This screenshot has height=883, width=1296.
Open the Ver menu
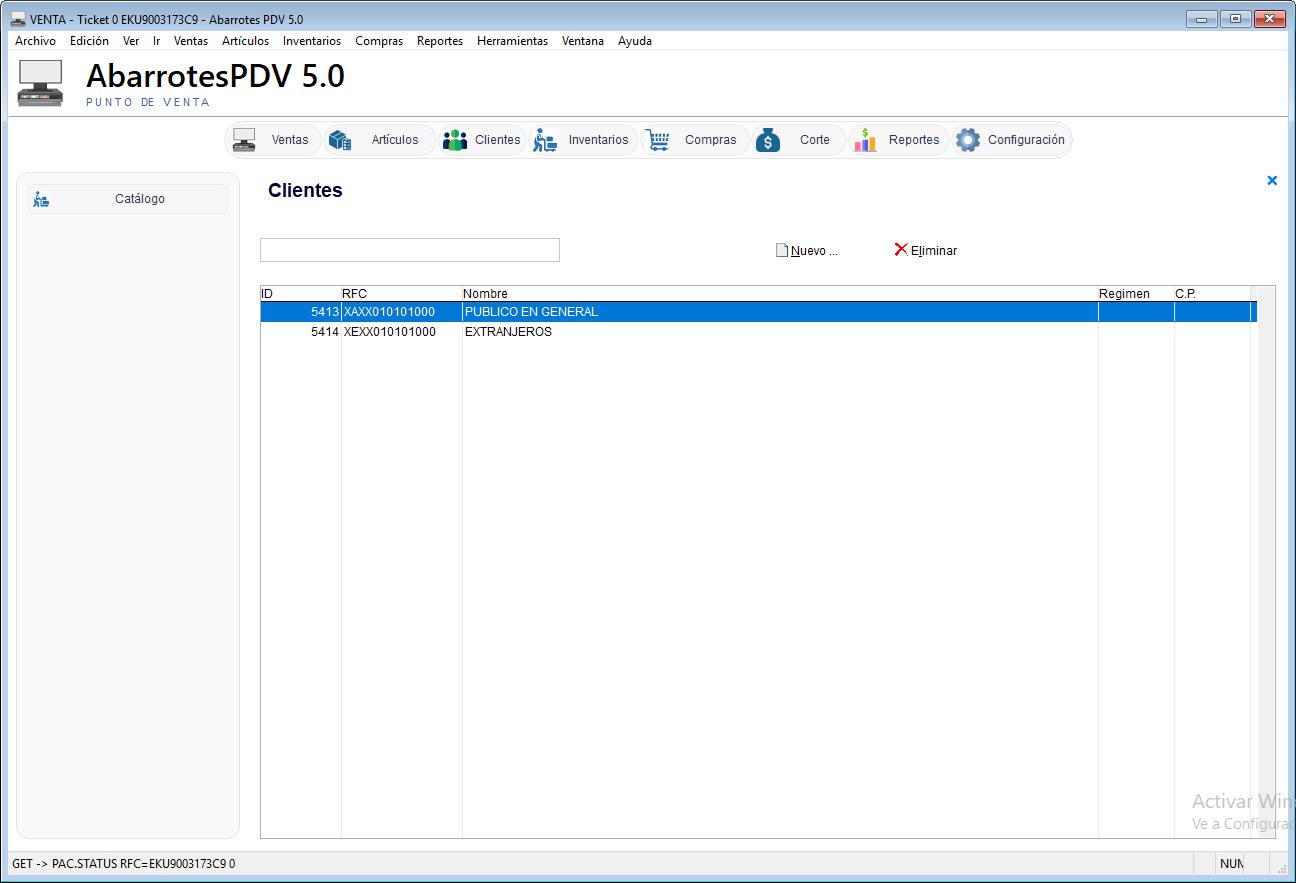131,41
